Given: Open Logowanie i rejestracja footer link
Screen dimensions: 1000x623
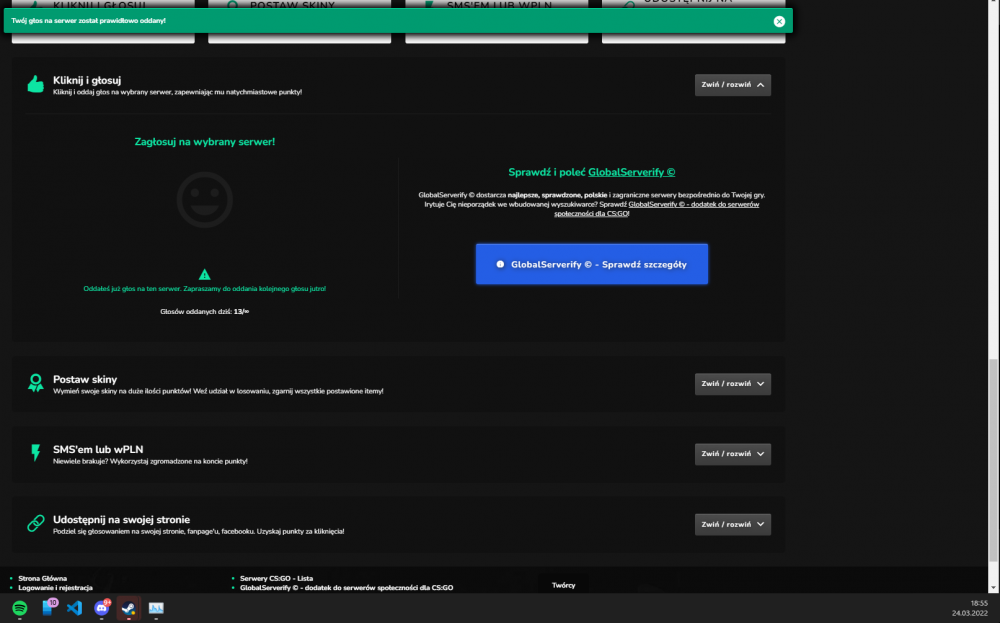Looking at the screenshot, I should 55,588.
